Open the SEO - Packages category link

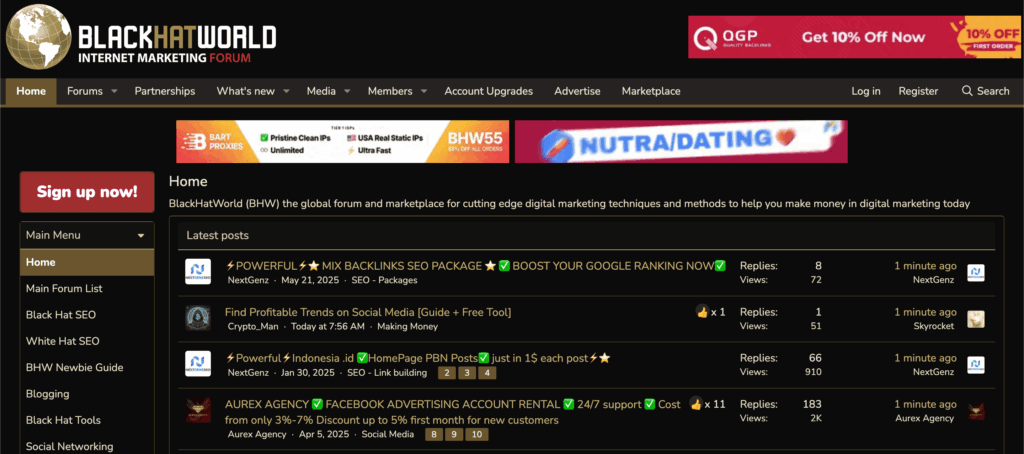(384, 280)
